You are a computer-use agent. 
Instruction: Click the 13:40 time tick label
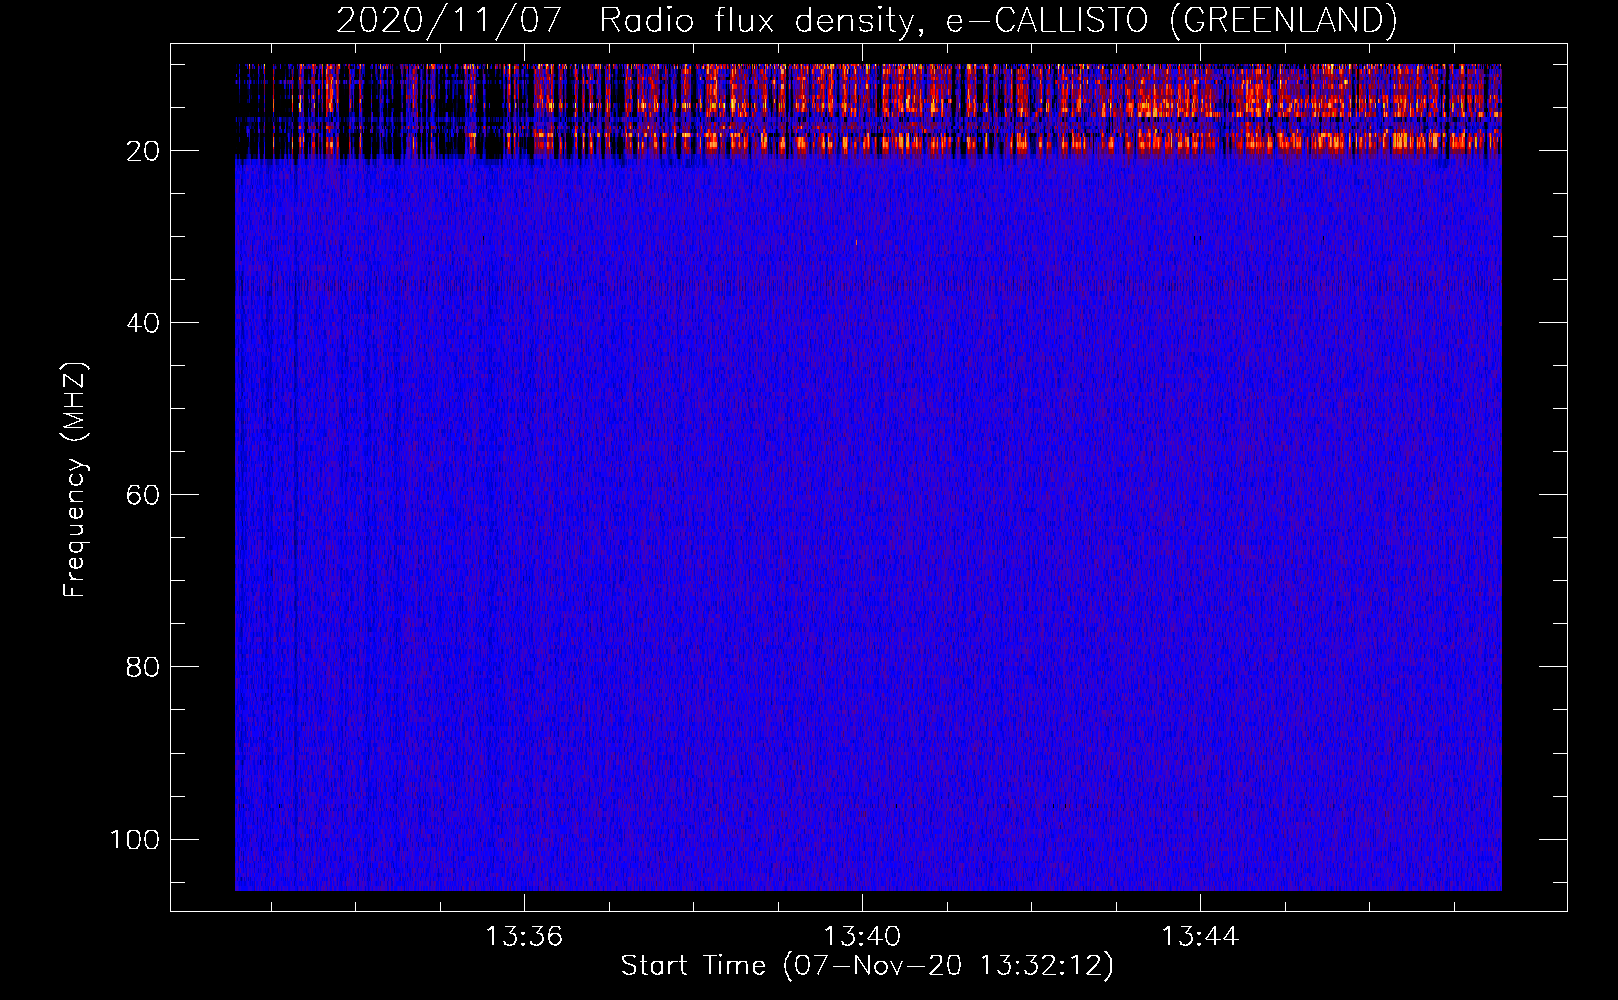tap(861, 937)
